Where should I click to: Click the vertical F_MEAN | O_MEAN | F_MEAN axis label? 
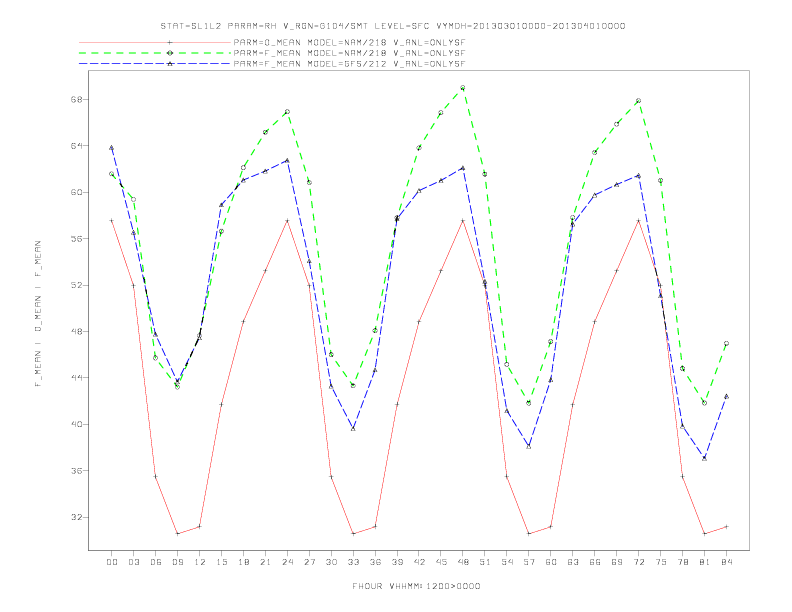click(38, 314)
